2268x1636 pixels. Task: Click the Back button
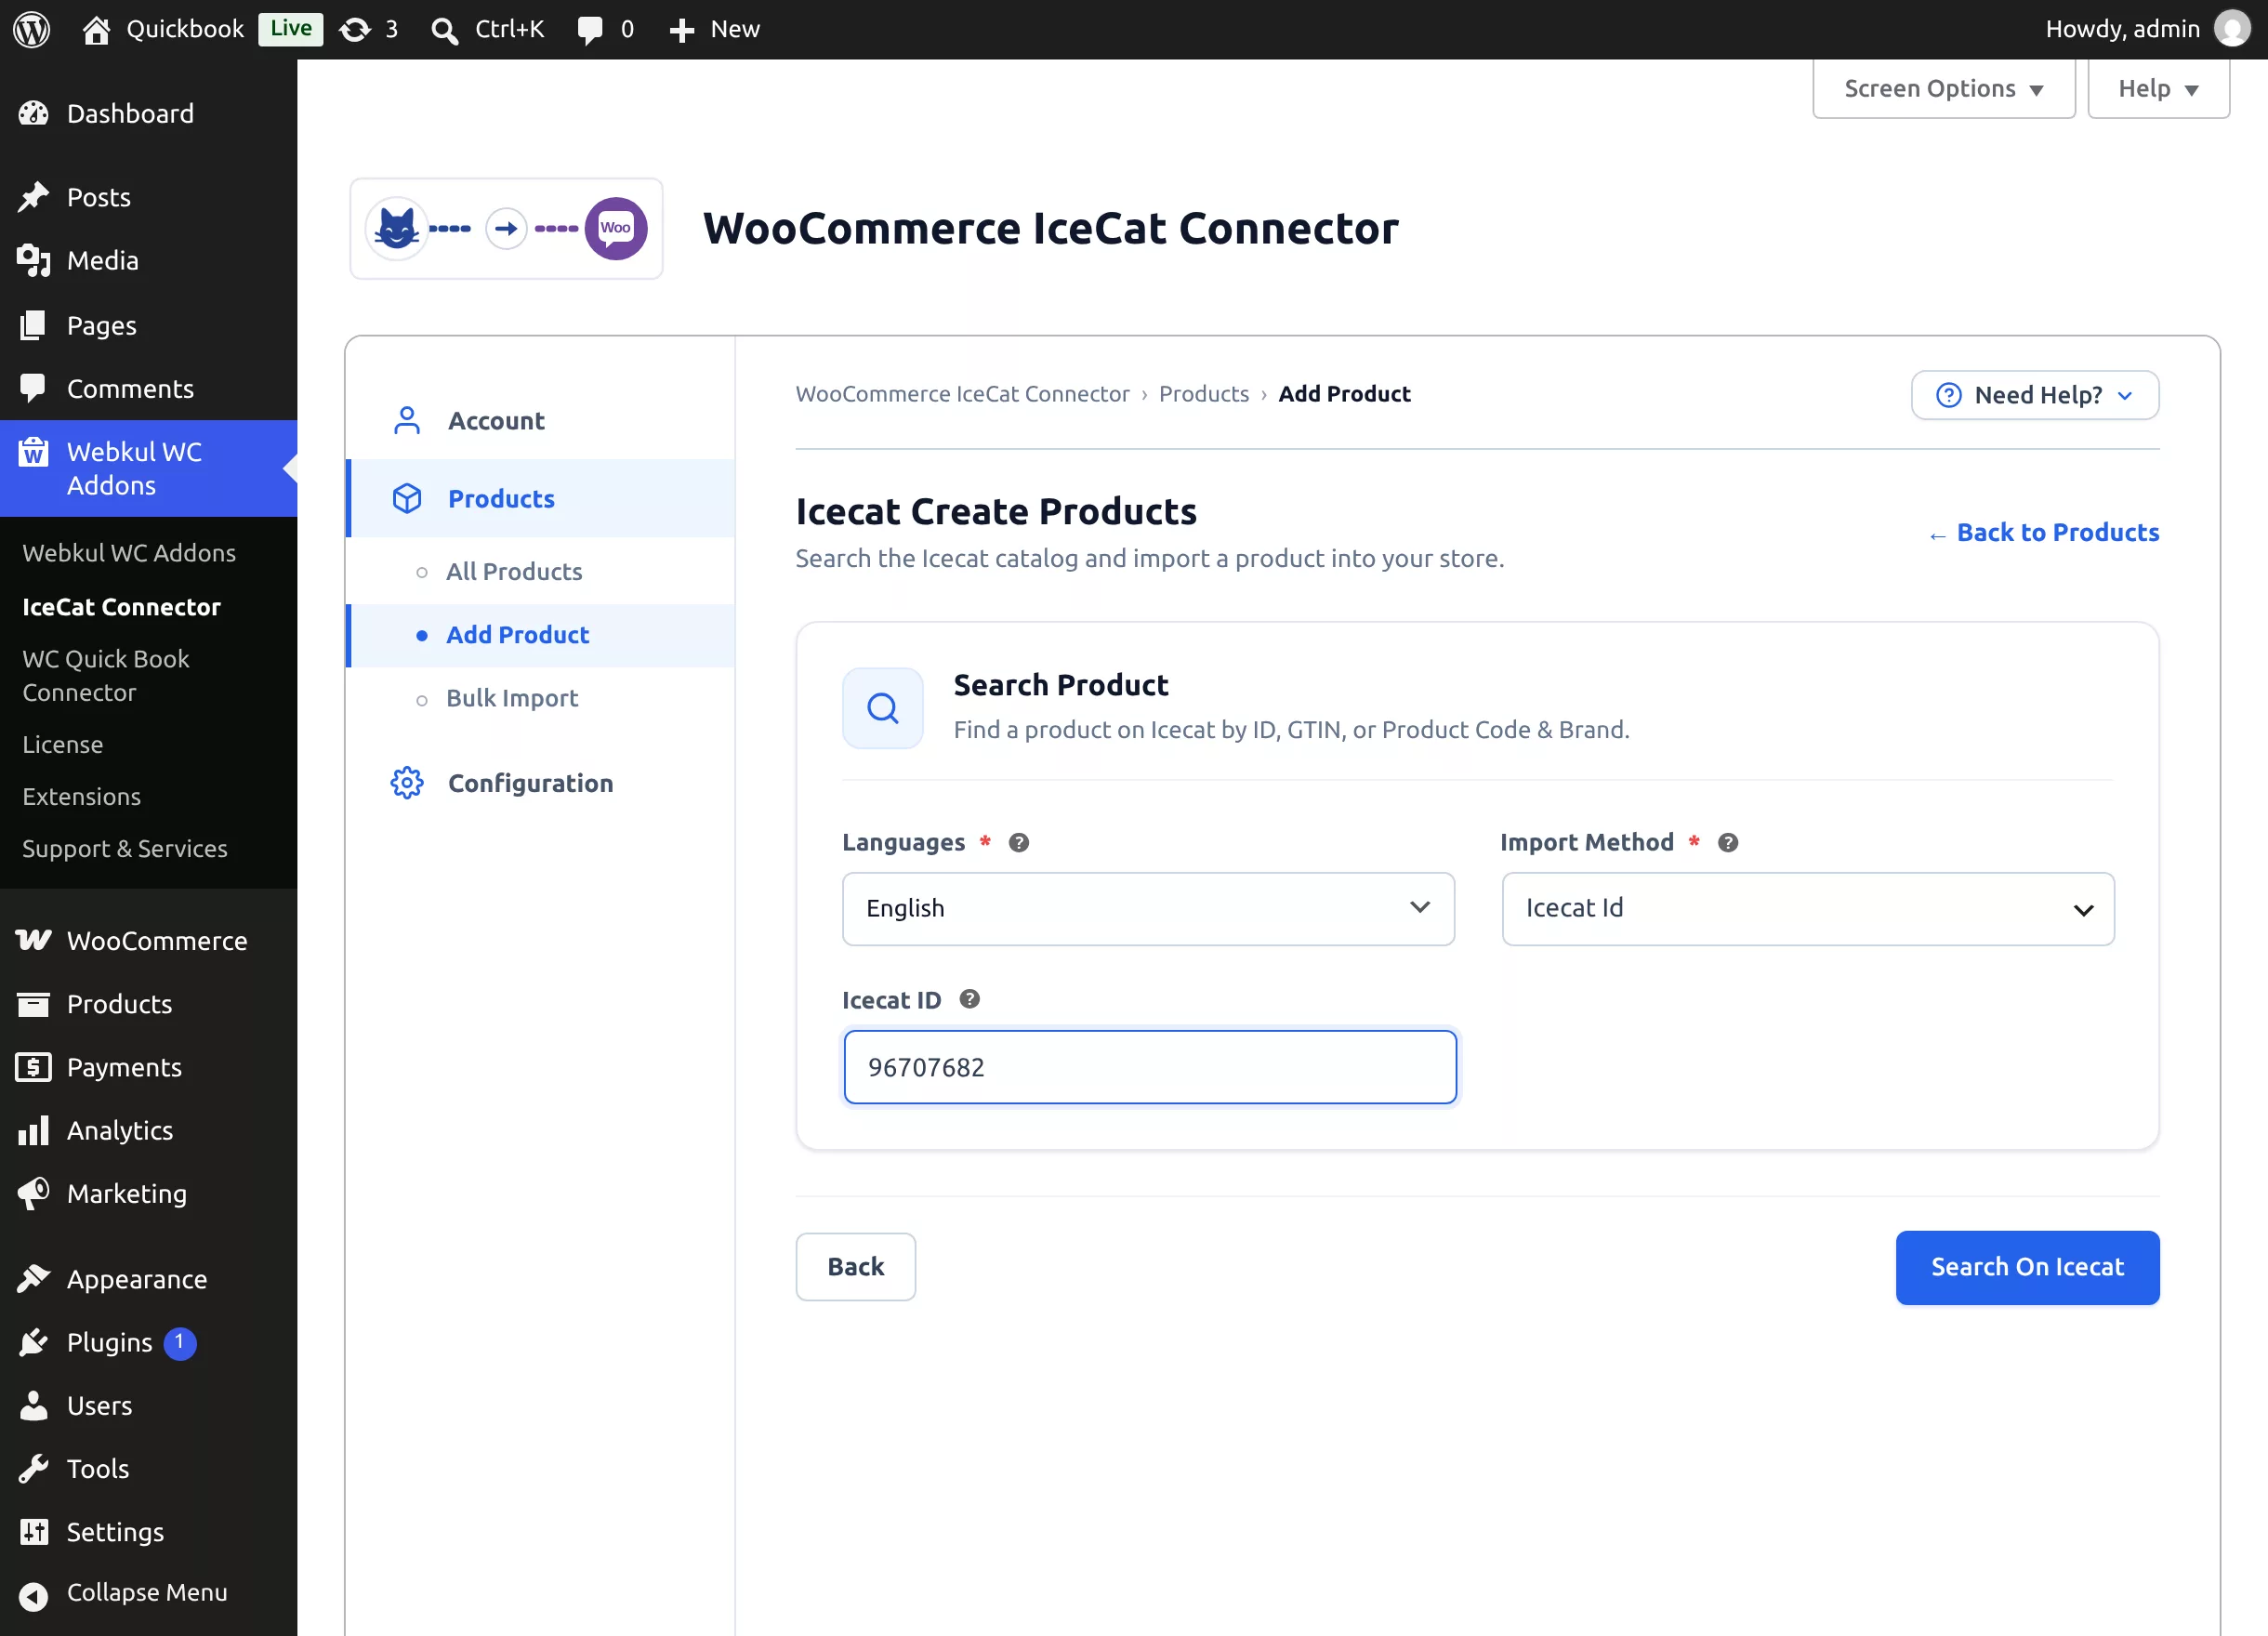(855, 1266)
